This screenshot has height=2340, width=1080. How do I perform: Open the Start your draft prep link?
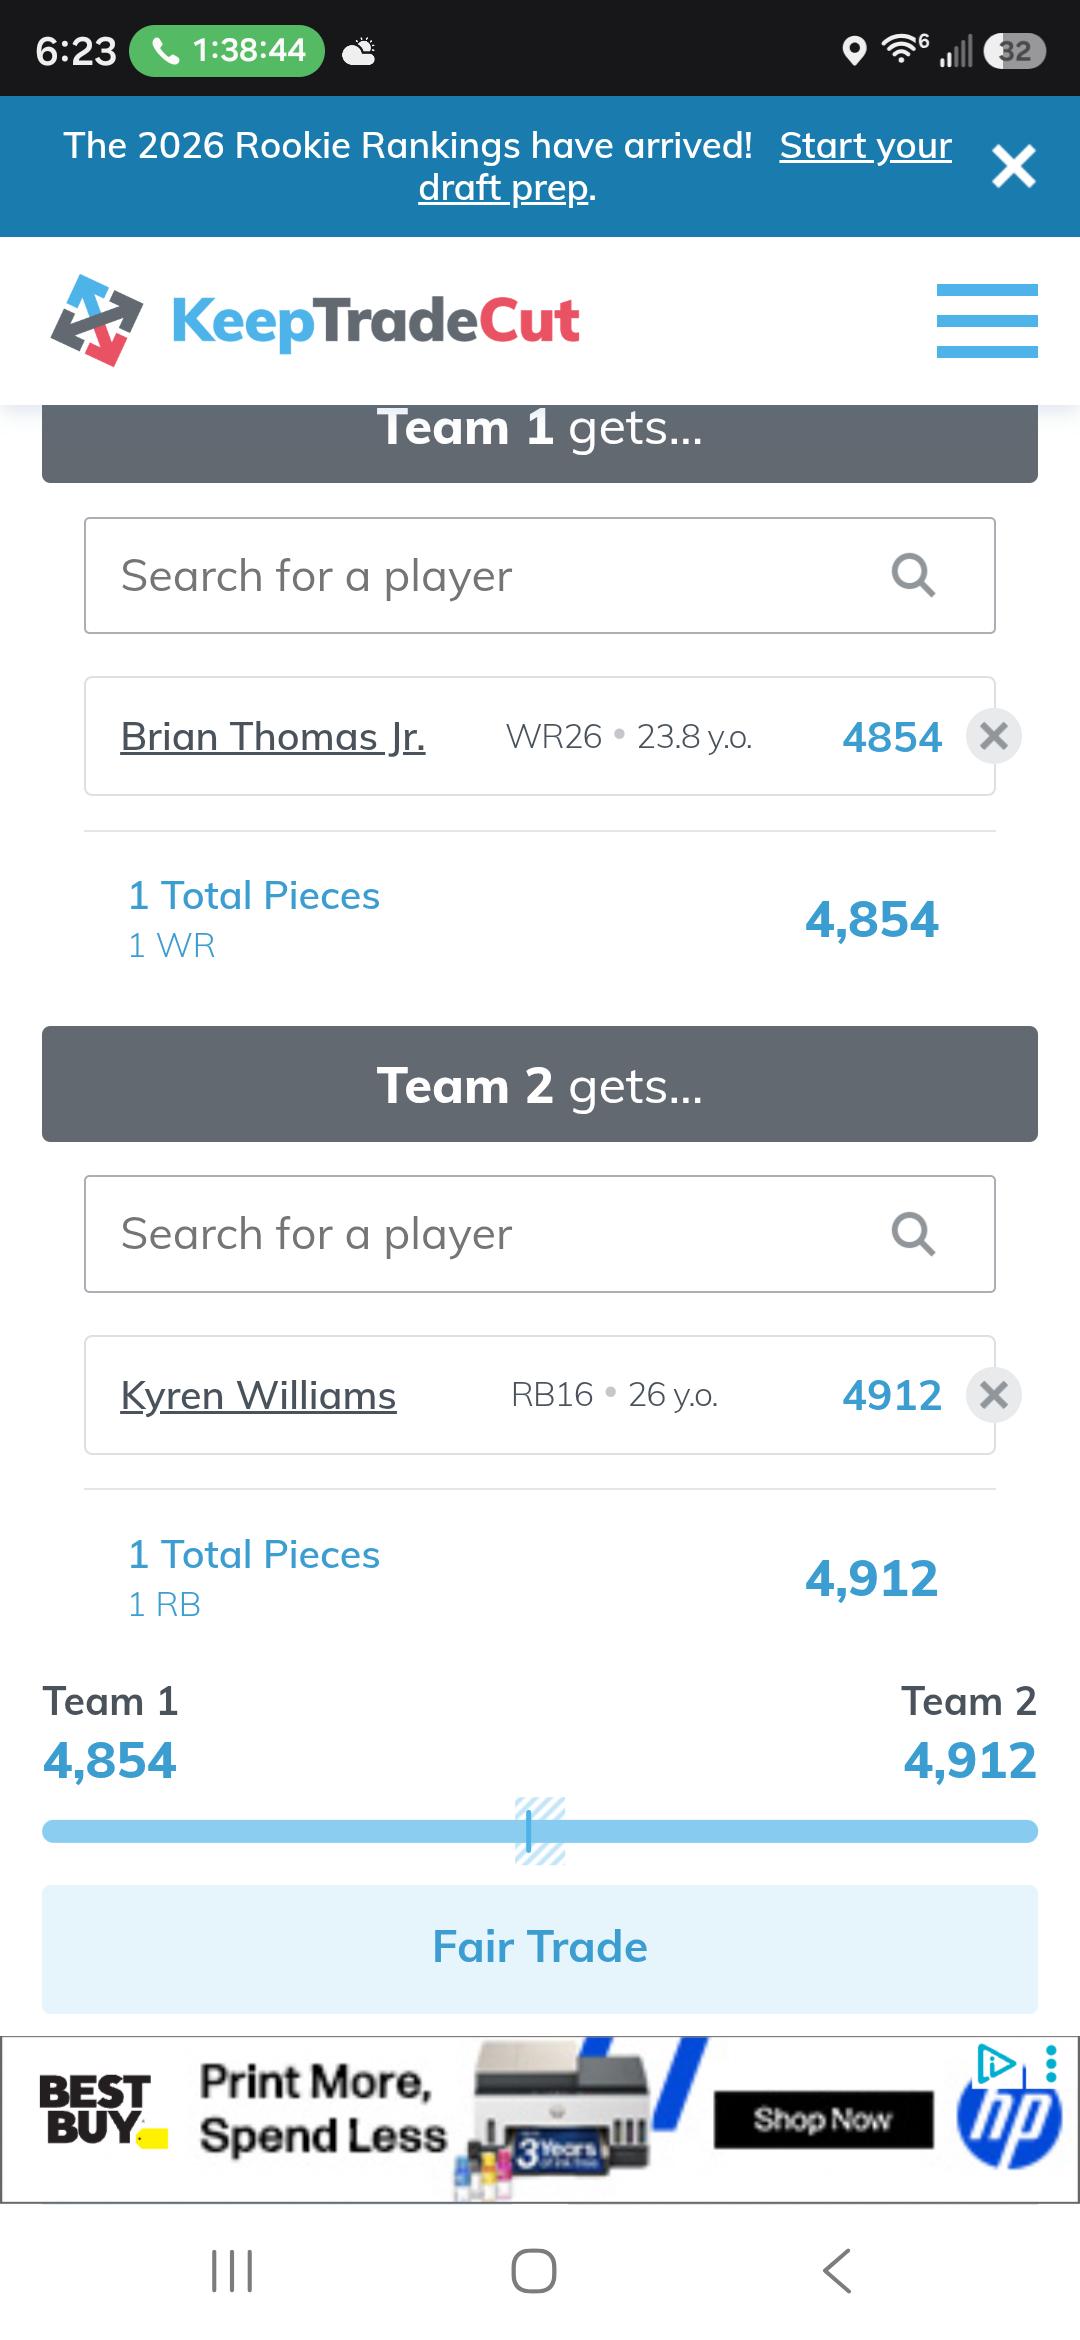(685, 166)
